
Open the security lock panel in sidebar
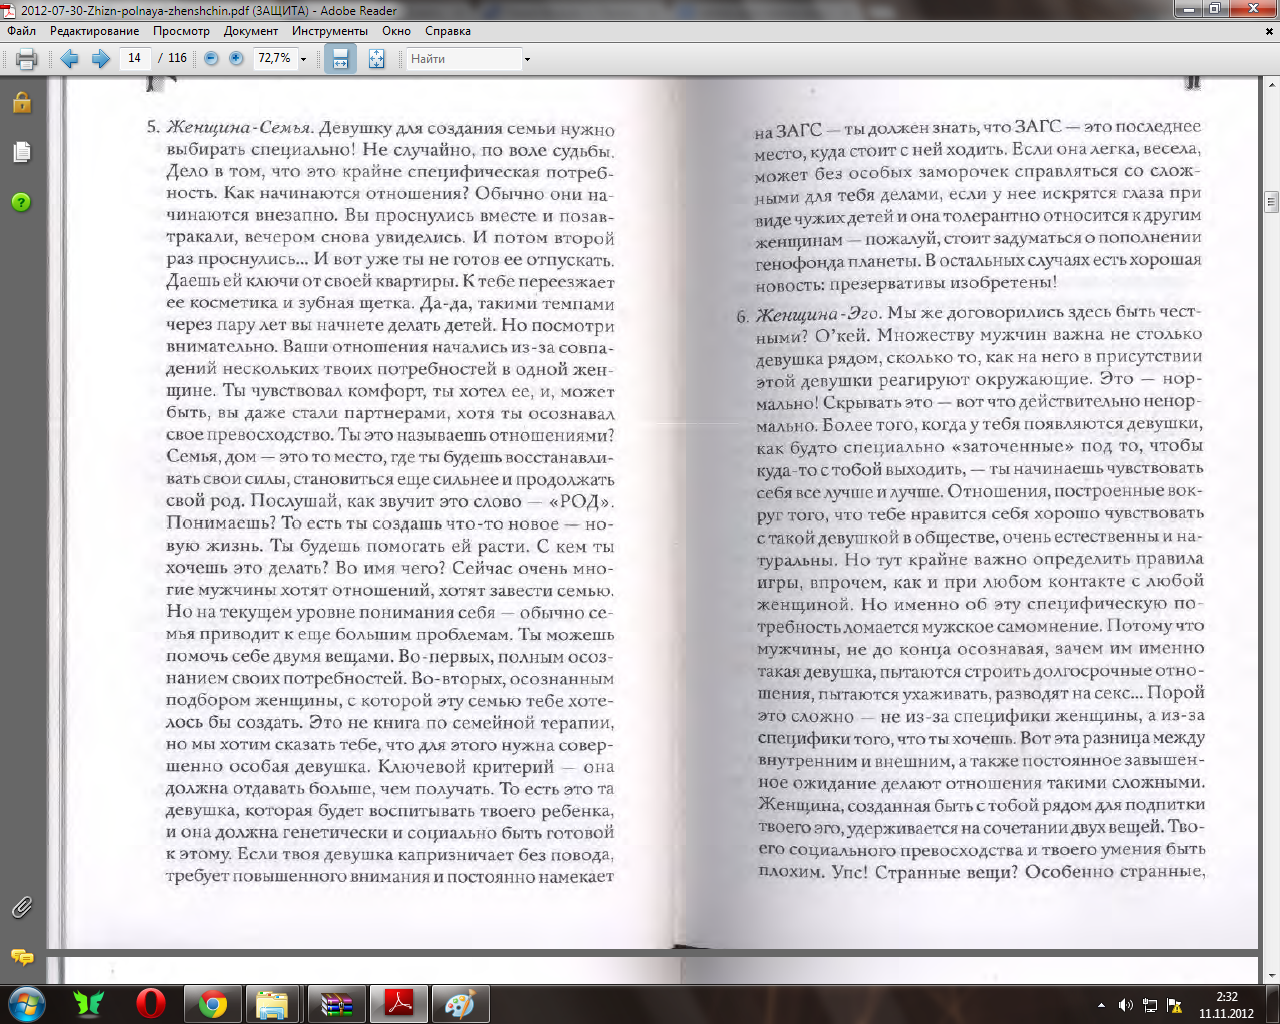[x=22, y=103]
